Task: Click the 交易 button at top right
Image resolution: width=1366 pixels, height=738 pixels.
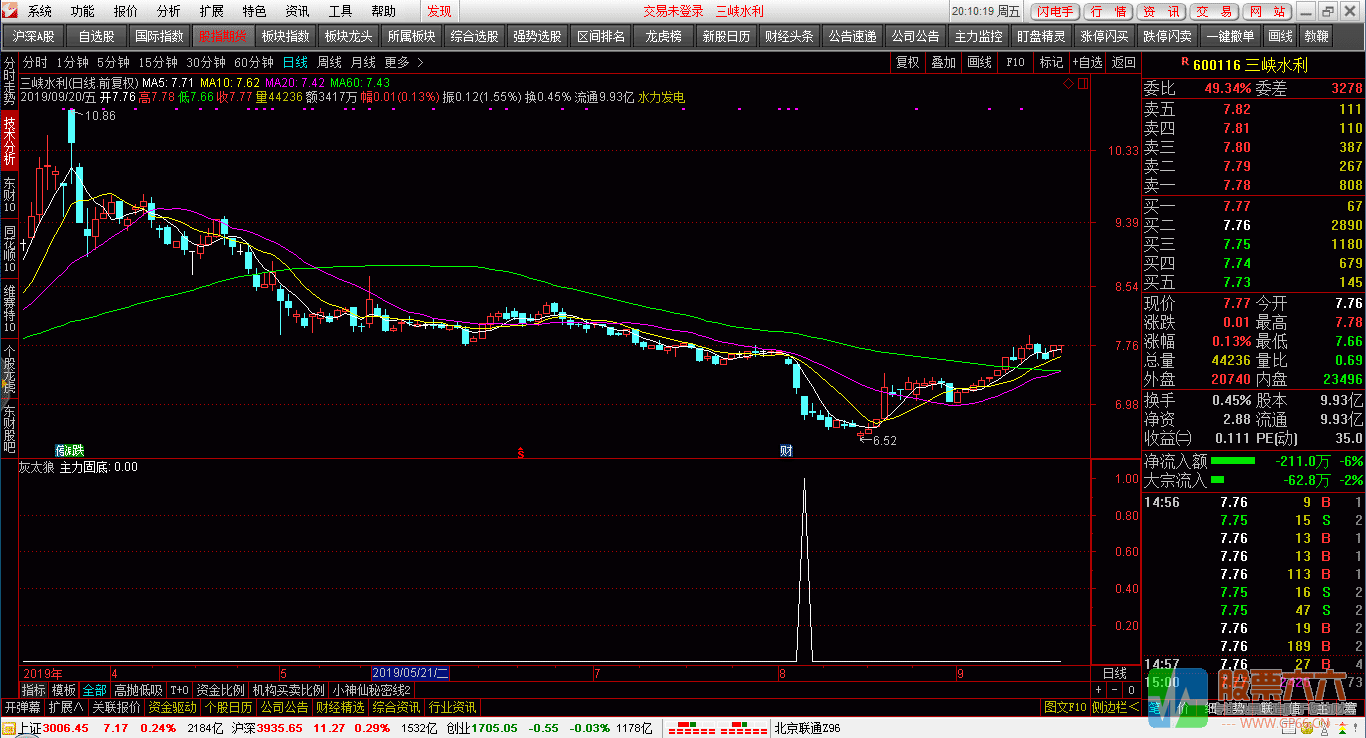Action: click(1214, 11)
